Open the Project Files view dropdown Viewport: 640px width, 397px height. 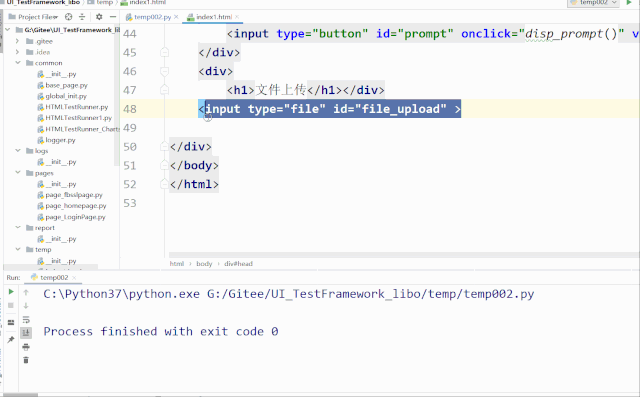[37, 17]
